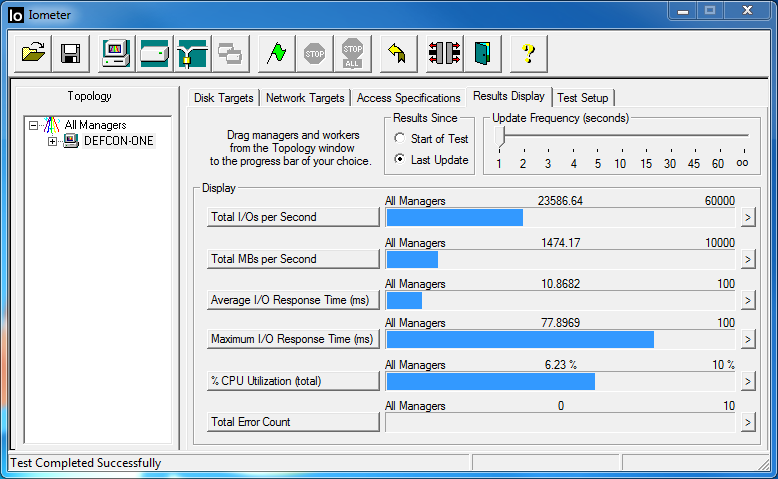Open arrow menu beside CPU Utilization row
The height and width of the screenshot is (479, 778).
click(x=746, y=381)
